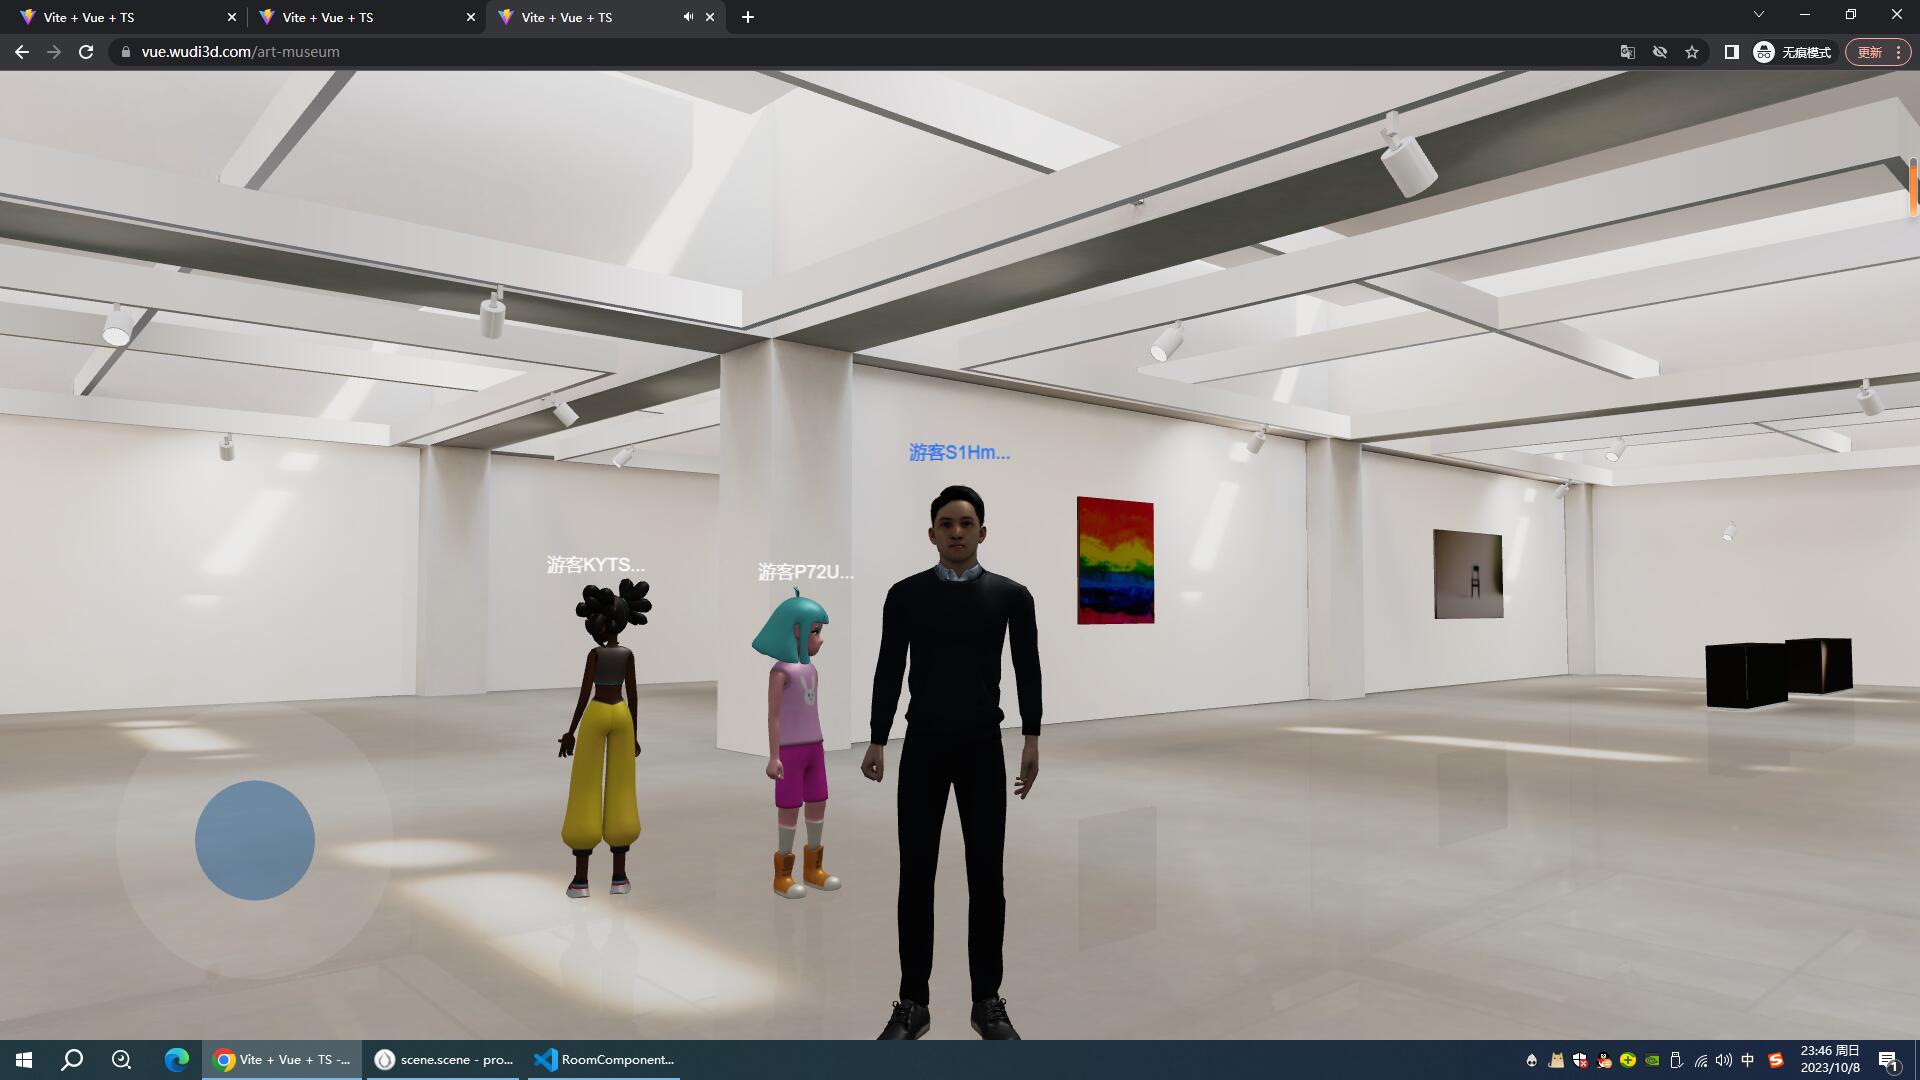Viewport: 1920px width, 1080px height.
Task: Open a new browser tab
Action: click(x=748, y=17)
